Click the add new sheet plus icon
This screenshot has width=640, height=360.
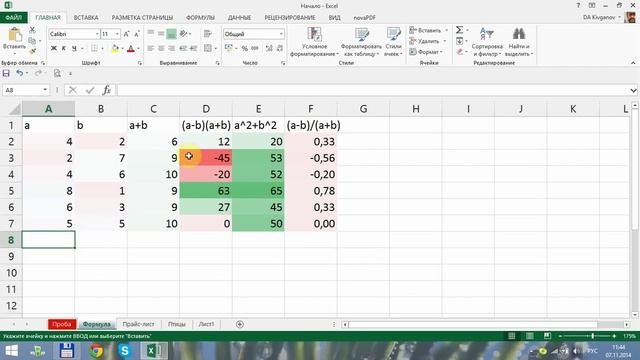[240, 324]
